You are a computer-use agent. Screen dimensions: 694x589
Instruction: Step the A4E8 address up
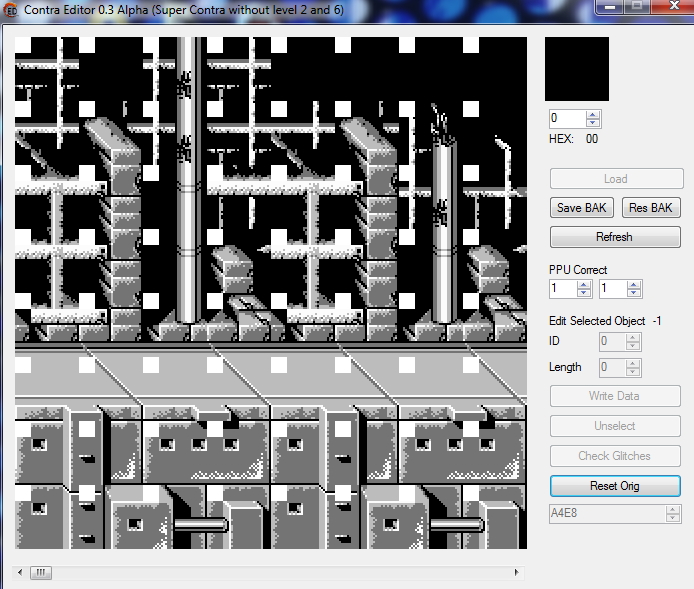pyautogui.click(x=673, y=509)
